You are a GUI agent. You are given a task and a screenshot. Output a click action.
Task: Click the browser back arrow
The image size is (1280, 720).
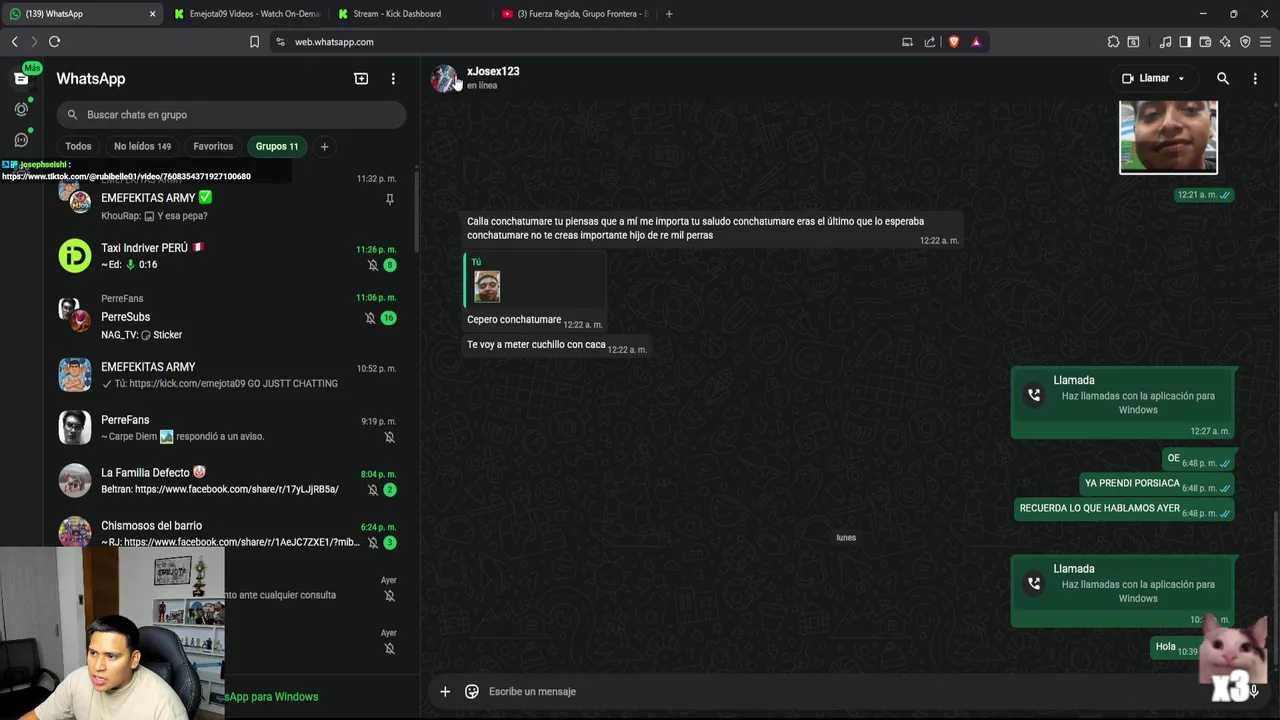tap(14, 42)
